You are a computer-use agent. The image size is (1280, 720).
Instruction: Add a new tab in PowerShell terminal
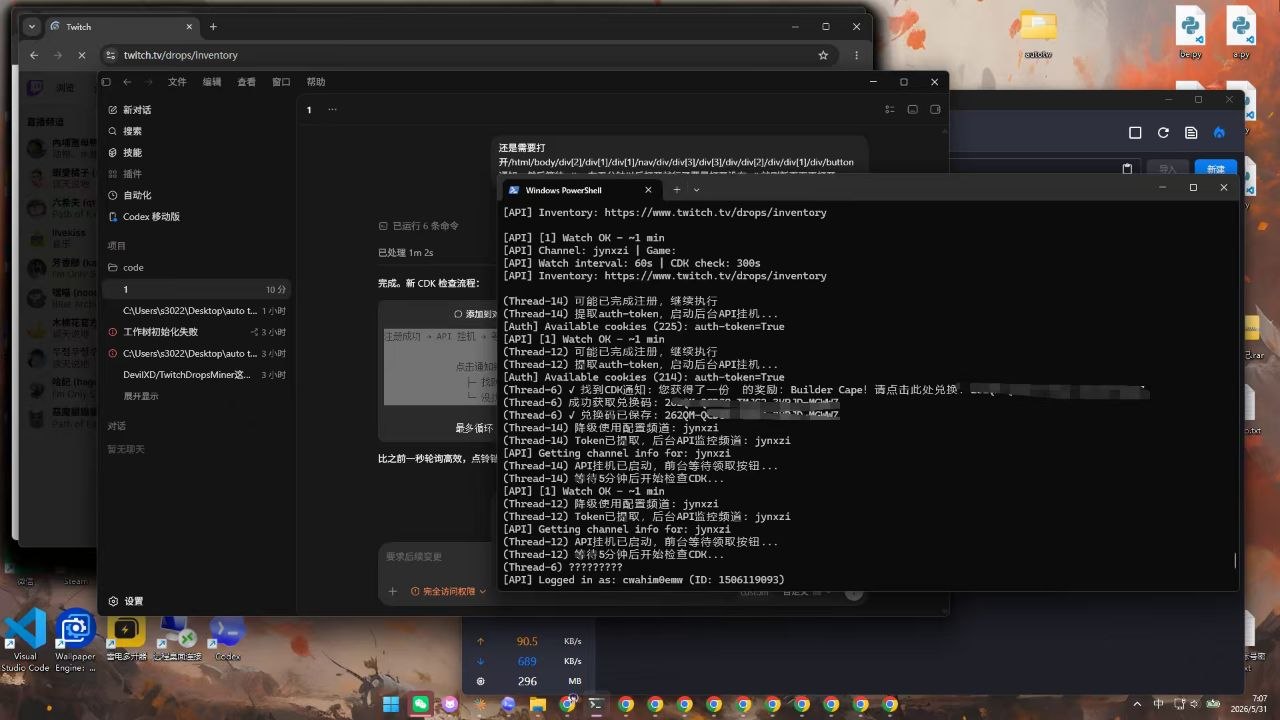[677, 190]
